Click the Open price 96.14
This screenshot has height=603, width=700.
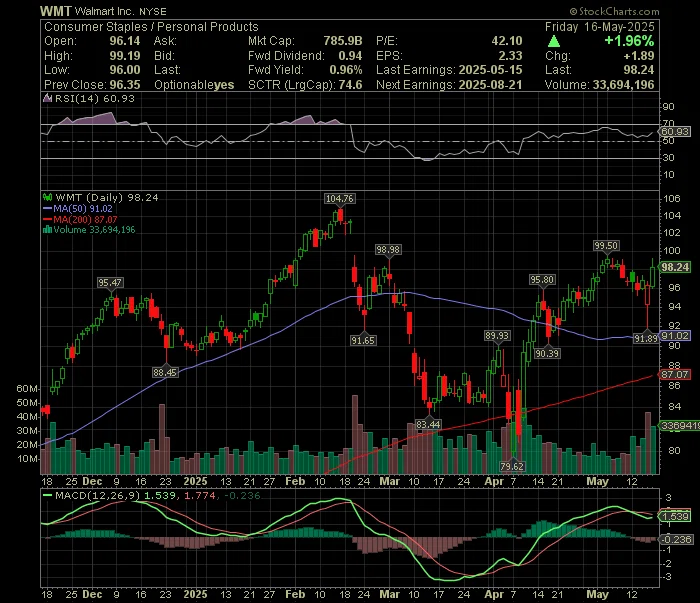(125, 41)
